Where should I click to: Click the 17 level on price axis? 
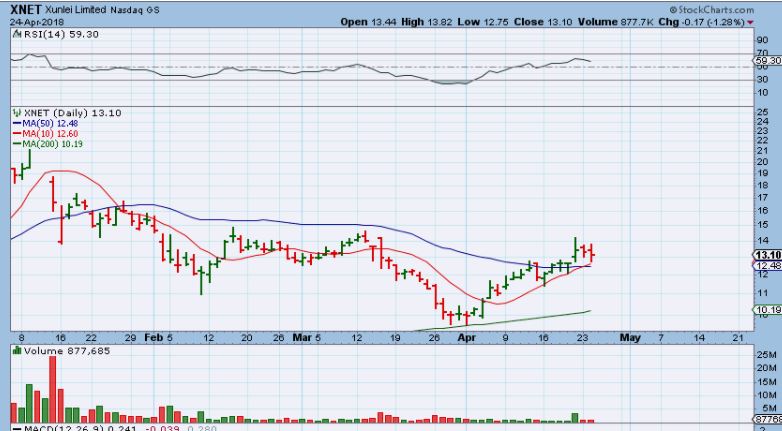tap(762, 198)
